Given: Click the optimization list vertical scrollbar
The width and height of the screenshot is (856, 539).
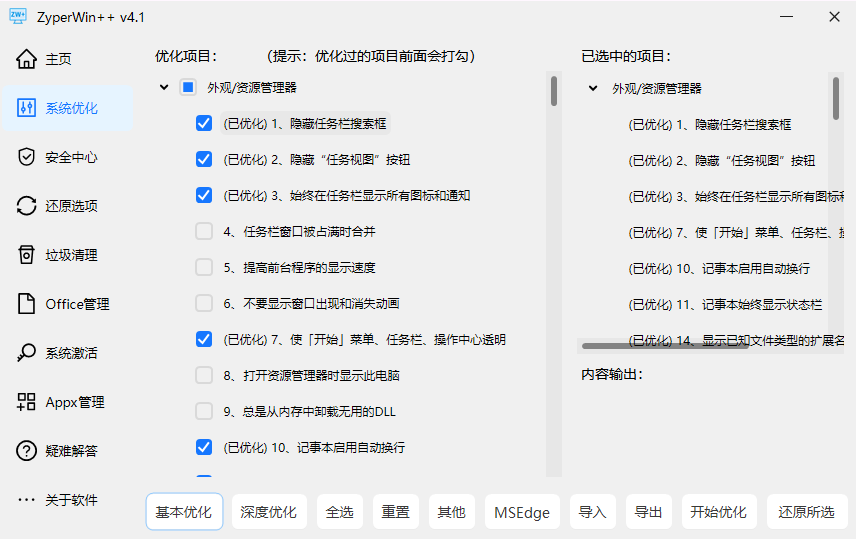Looking at the screenshot, I should tap(554, 91).
